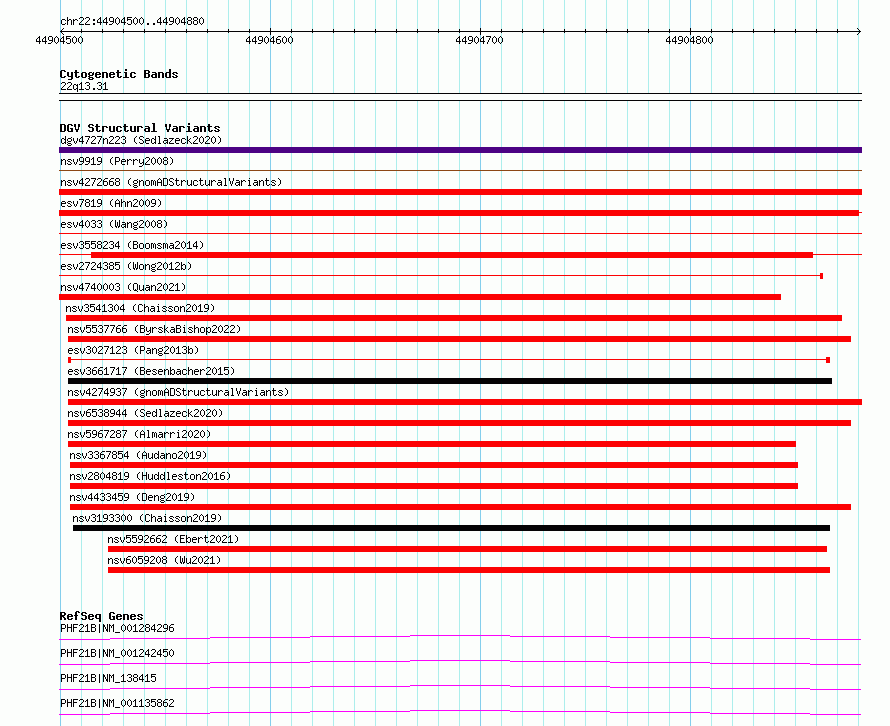The image size is (890, 726).
Task: Open variant nsv4740003 (Quan2021)
Action: click(123, 287)
